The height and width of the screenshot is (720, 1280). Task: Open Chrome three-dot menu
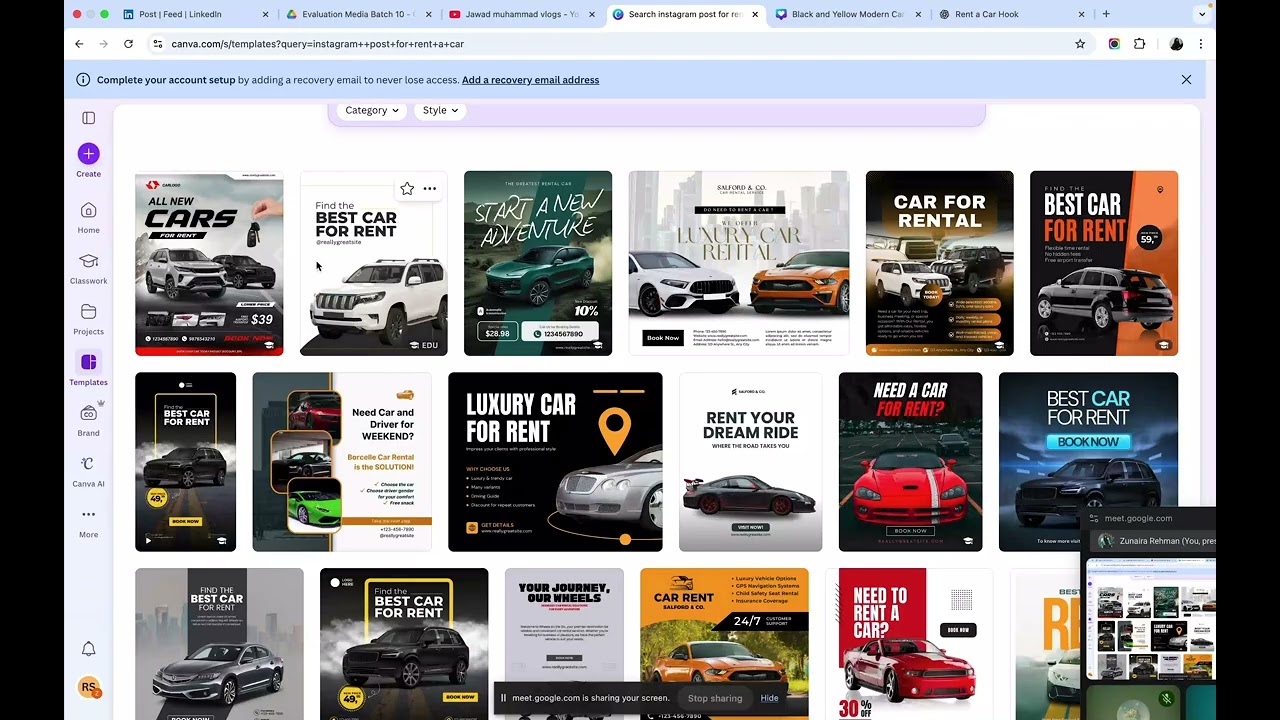pyautogui.click(x=1200, y=44)
